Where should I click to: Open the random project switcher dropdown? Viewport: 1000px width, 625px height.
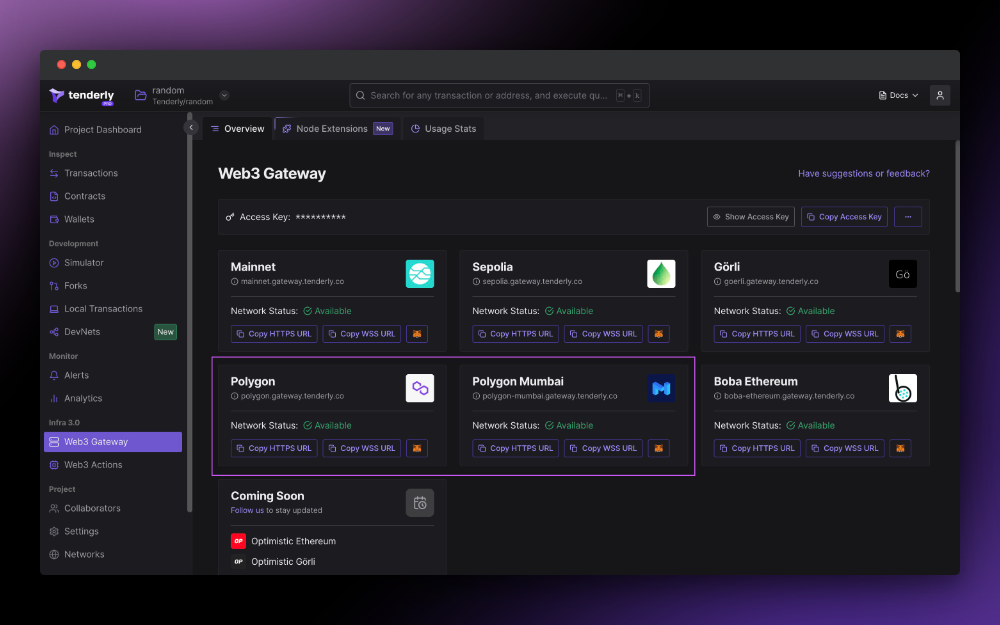223,95
